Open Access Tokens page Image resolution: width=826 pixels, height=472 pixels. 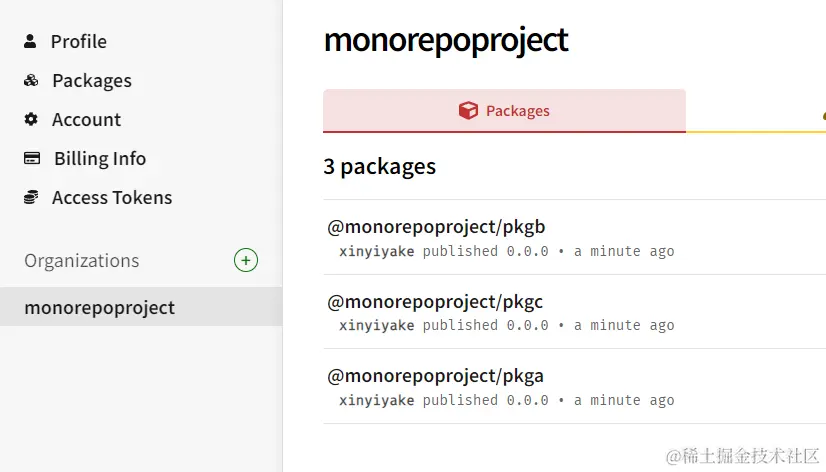tap(112, 198)
